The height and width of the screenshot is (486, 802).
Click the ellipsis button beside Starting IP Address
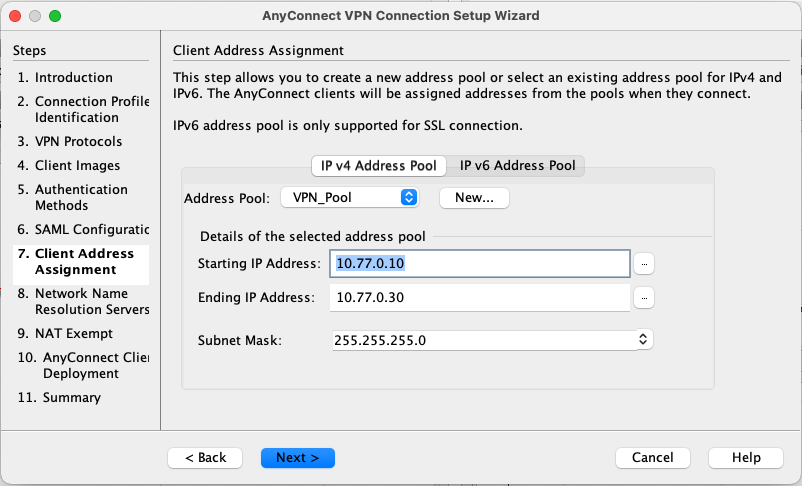pyautogui.click(x=645, y=263)
